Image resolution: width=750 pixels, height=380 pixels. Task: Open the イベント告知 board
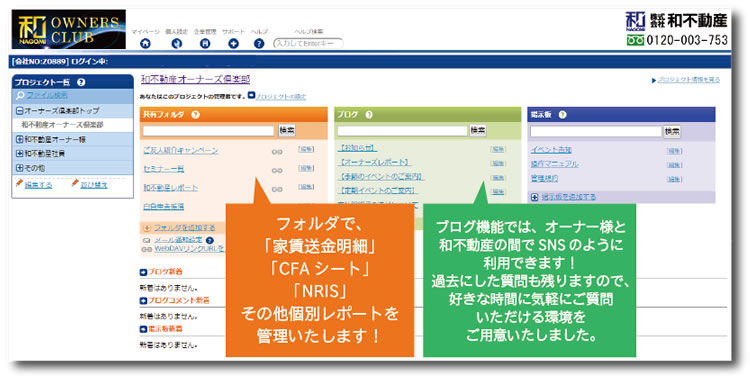point(551,150)
